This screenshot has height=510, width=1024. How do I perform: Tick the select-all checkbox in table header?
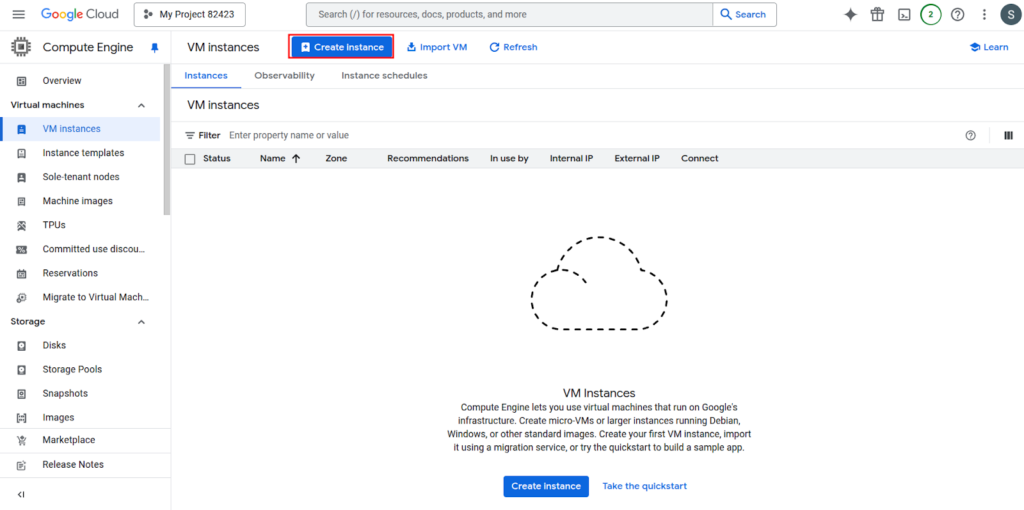(x=190, y=159)
